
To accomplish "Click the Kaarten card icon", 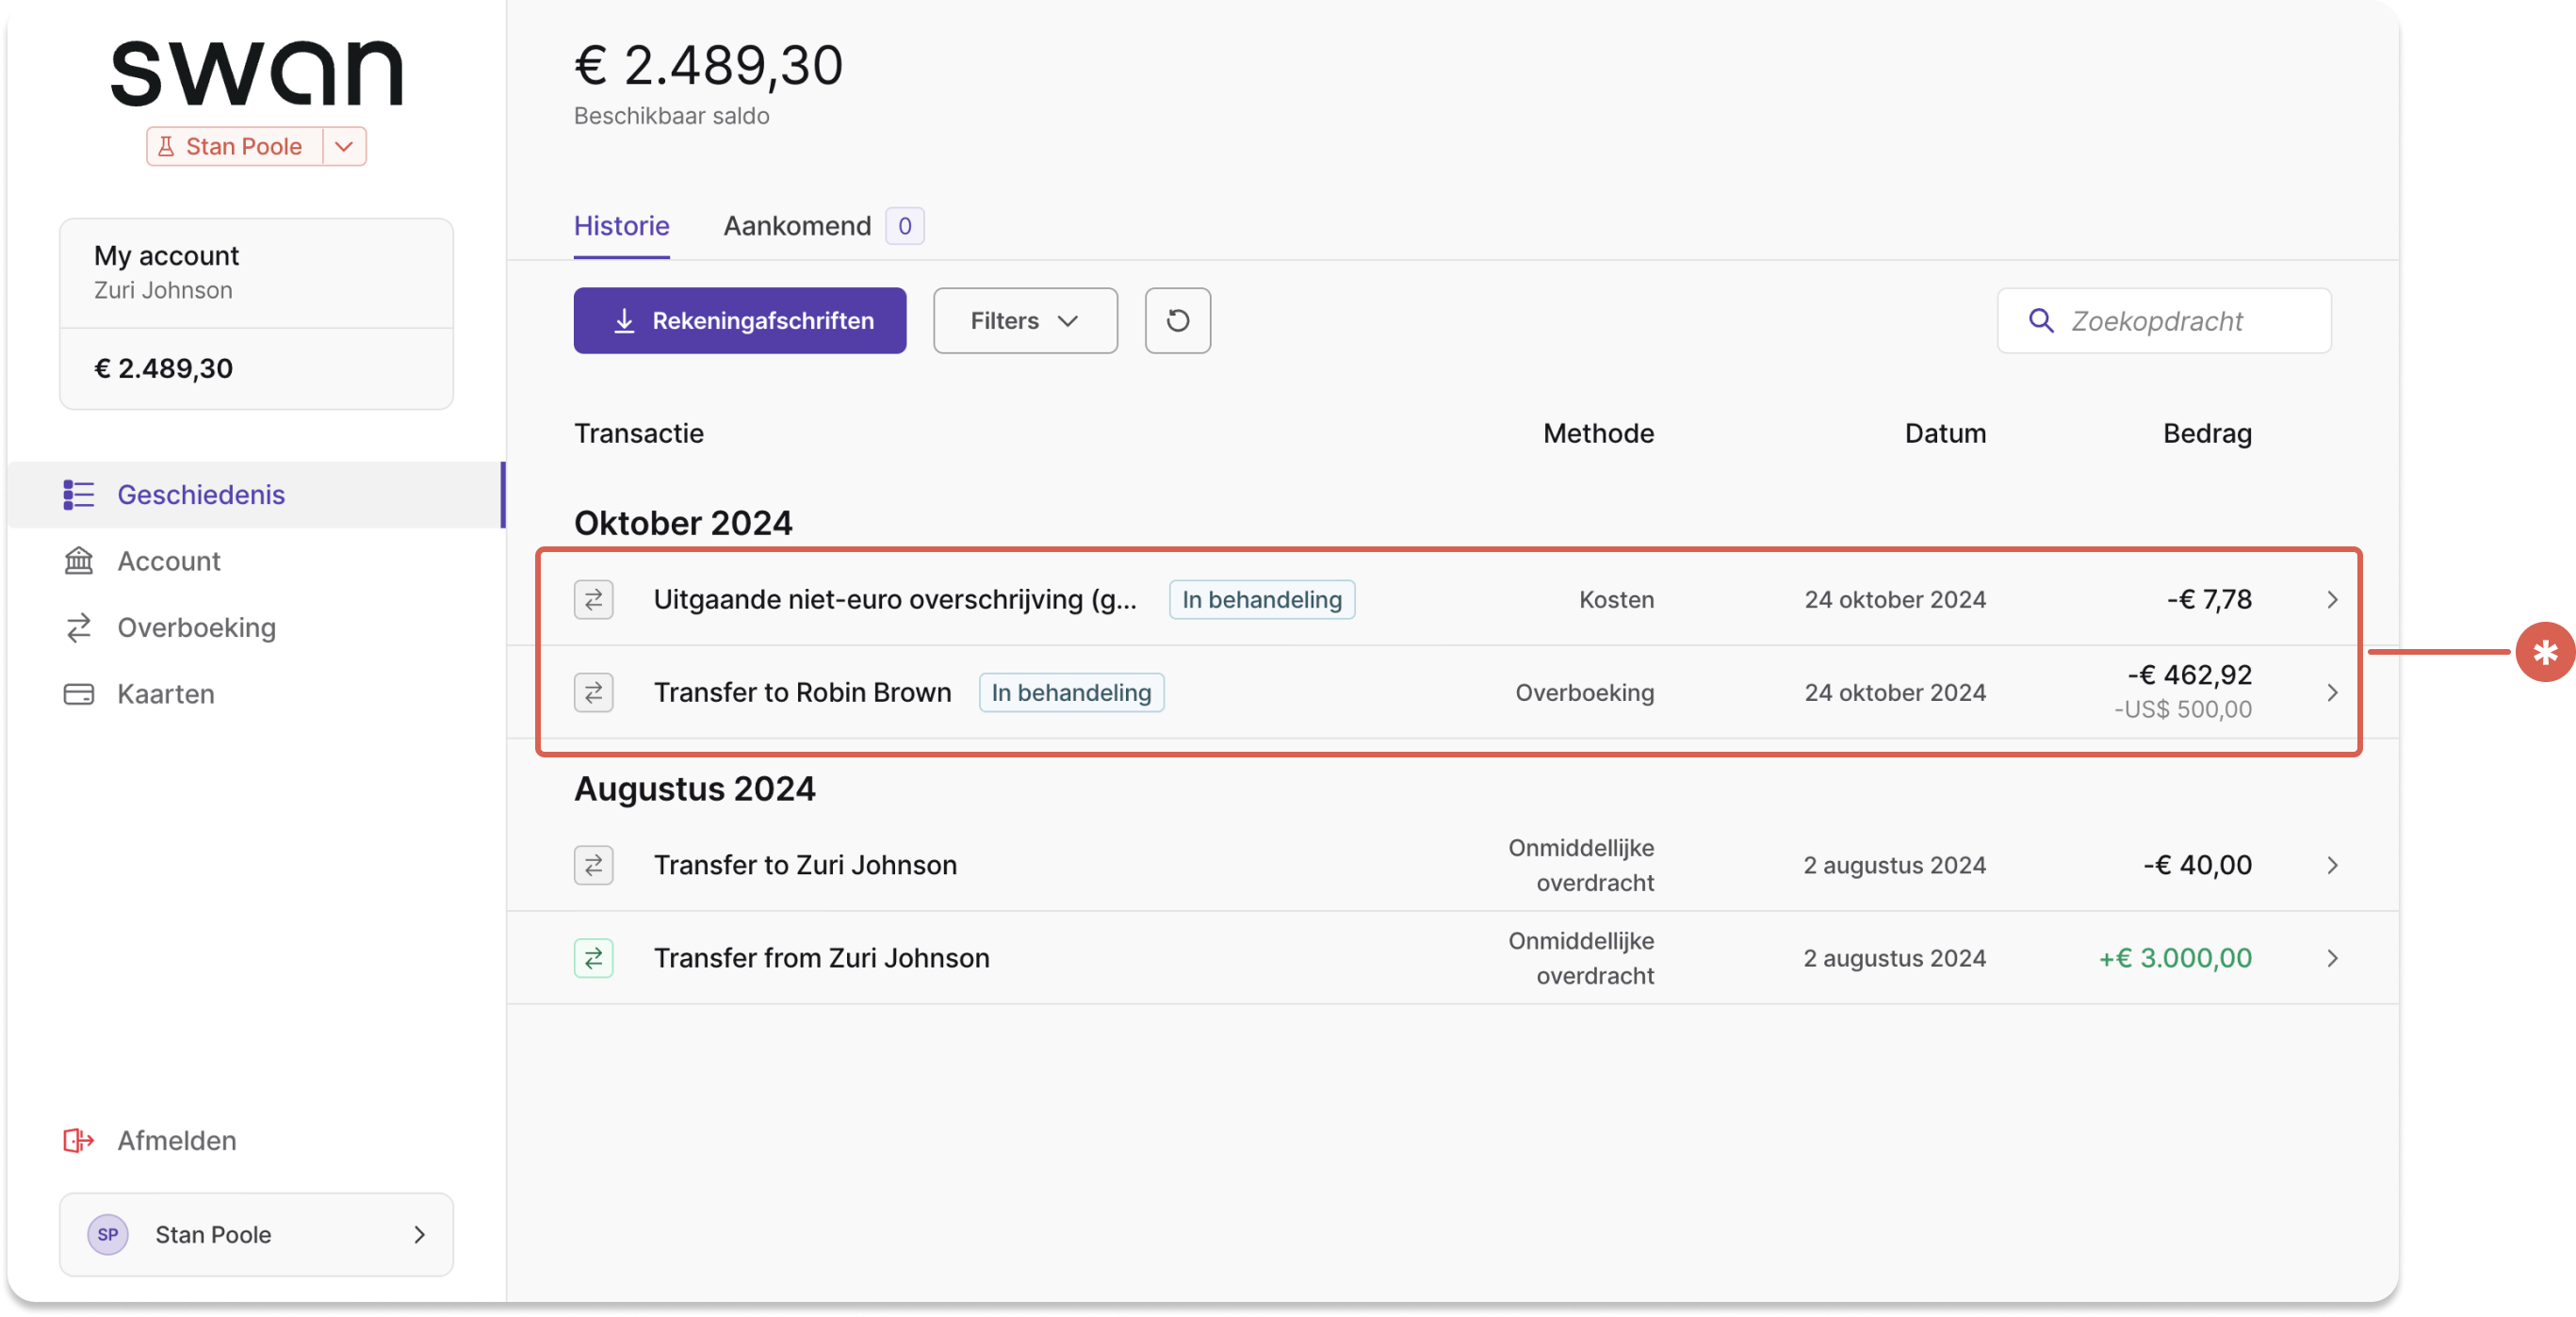I will click(79, 694).
